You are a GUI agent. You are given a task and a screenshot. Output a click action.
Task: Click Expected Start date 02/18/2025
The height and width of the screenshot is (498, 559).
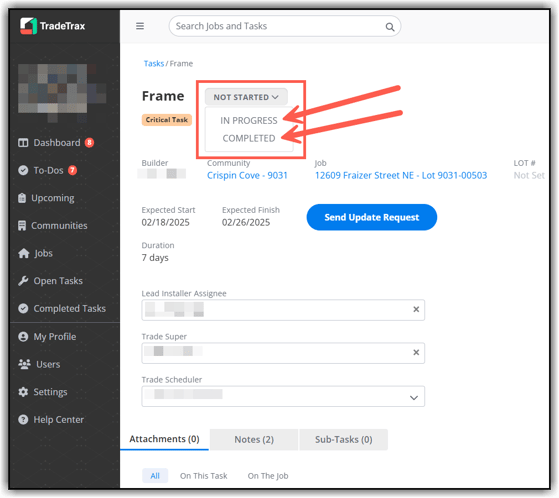165,222
